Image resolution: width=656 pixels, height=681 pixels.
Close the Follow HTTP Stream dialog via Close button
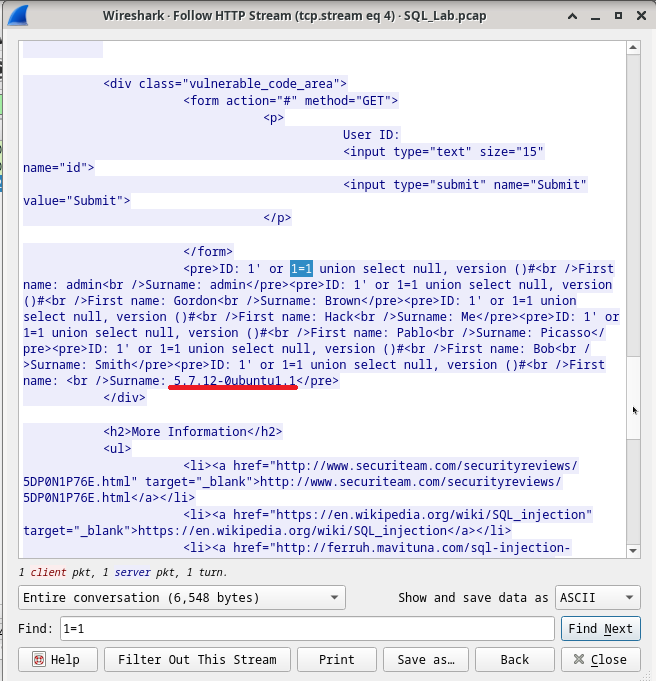(601, 659)
